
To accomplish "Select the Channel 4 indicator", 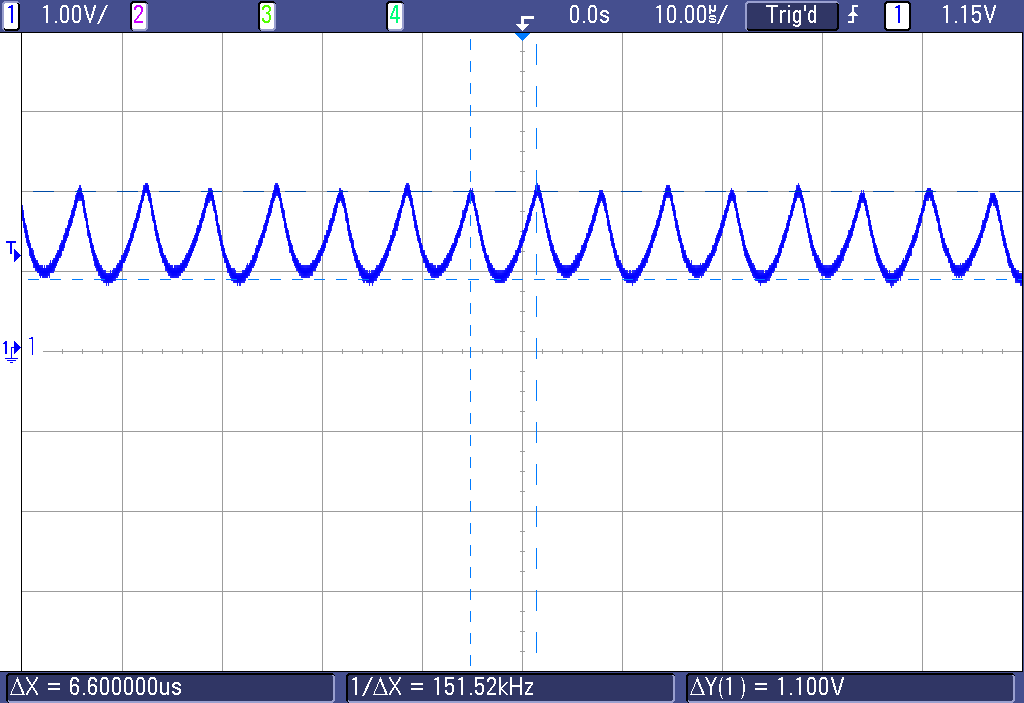I will tap(395, 15).
